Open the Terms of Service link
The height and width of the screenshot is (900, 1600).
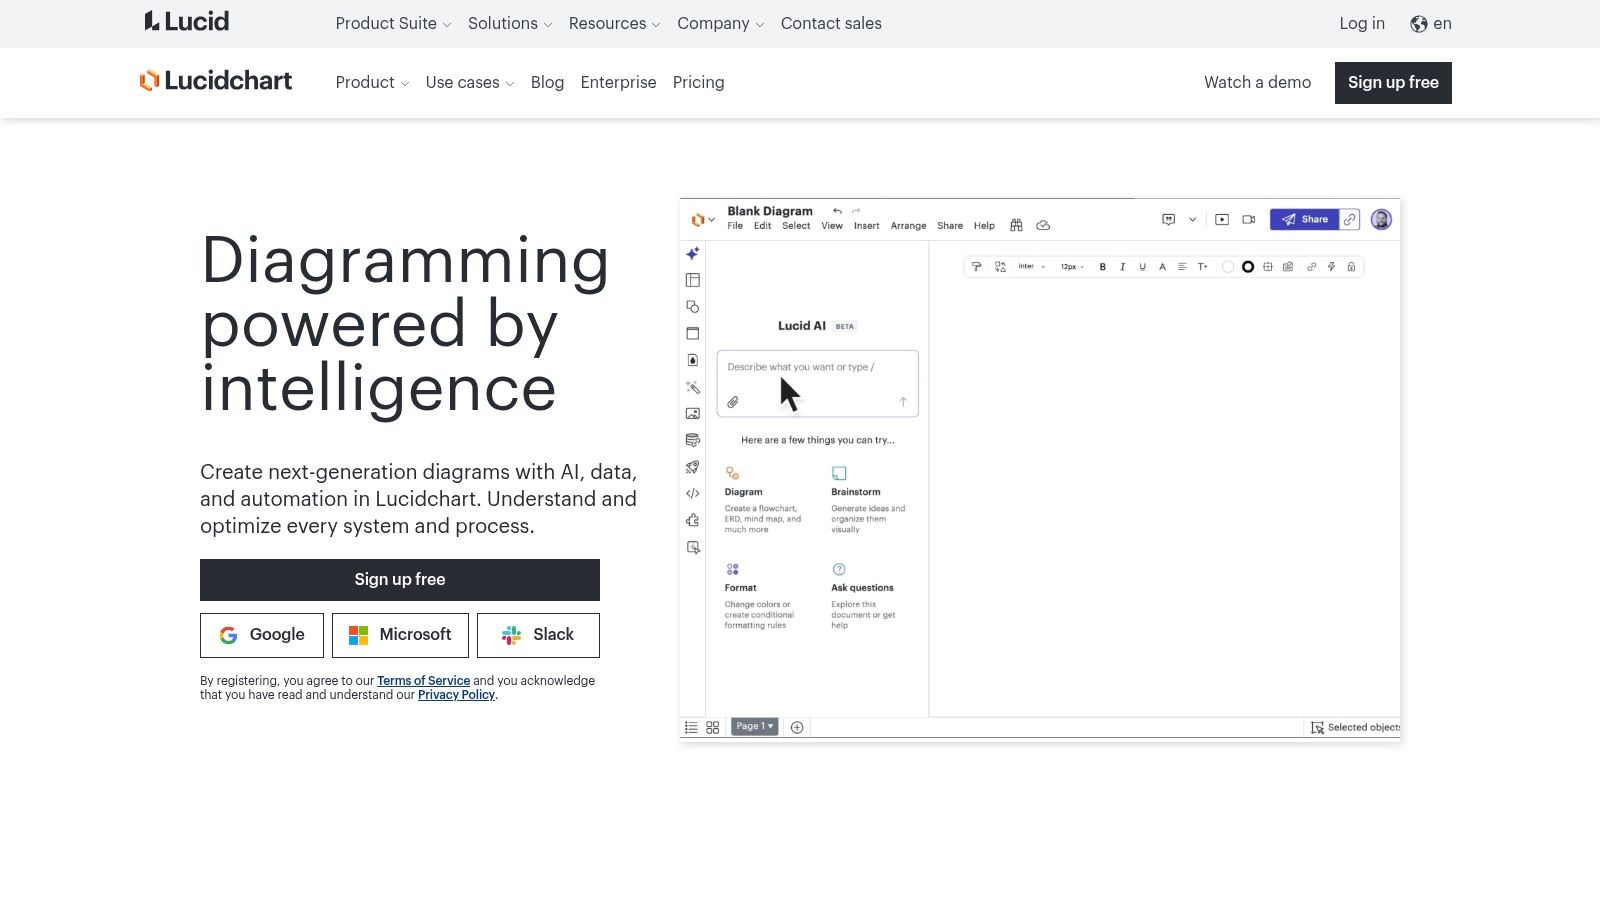[423, 680]
